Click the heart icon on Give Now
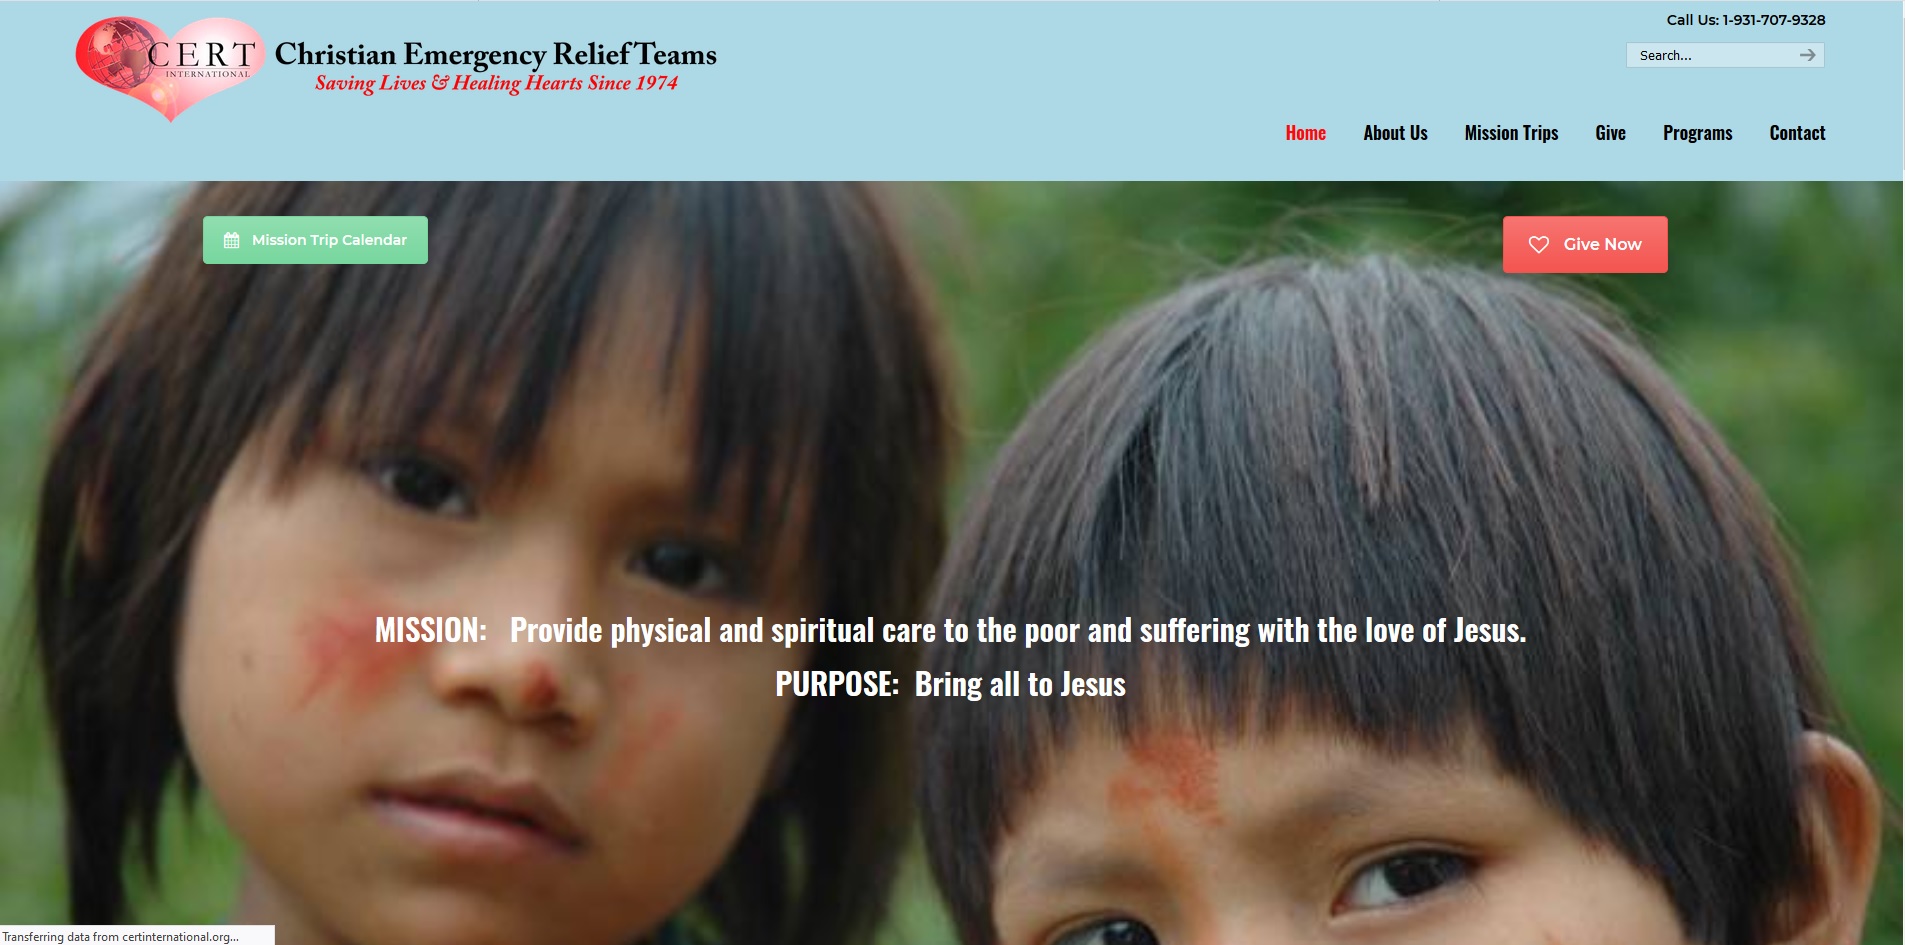Screen dimensions: 1905x945 click(1539, 244)
